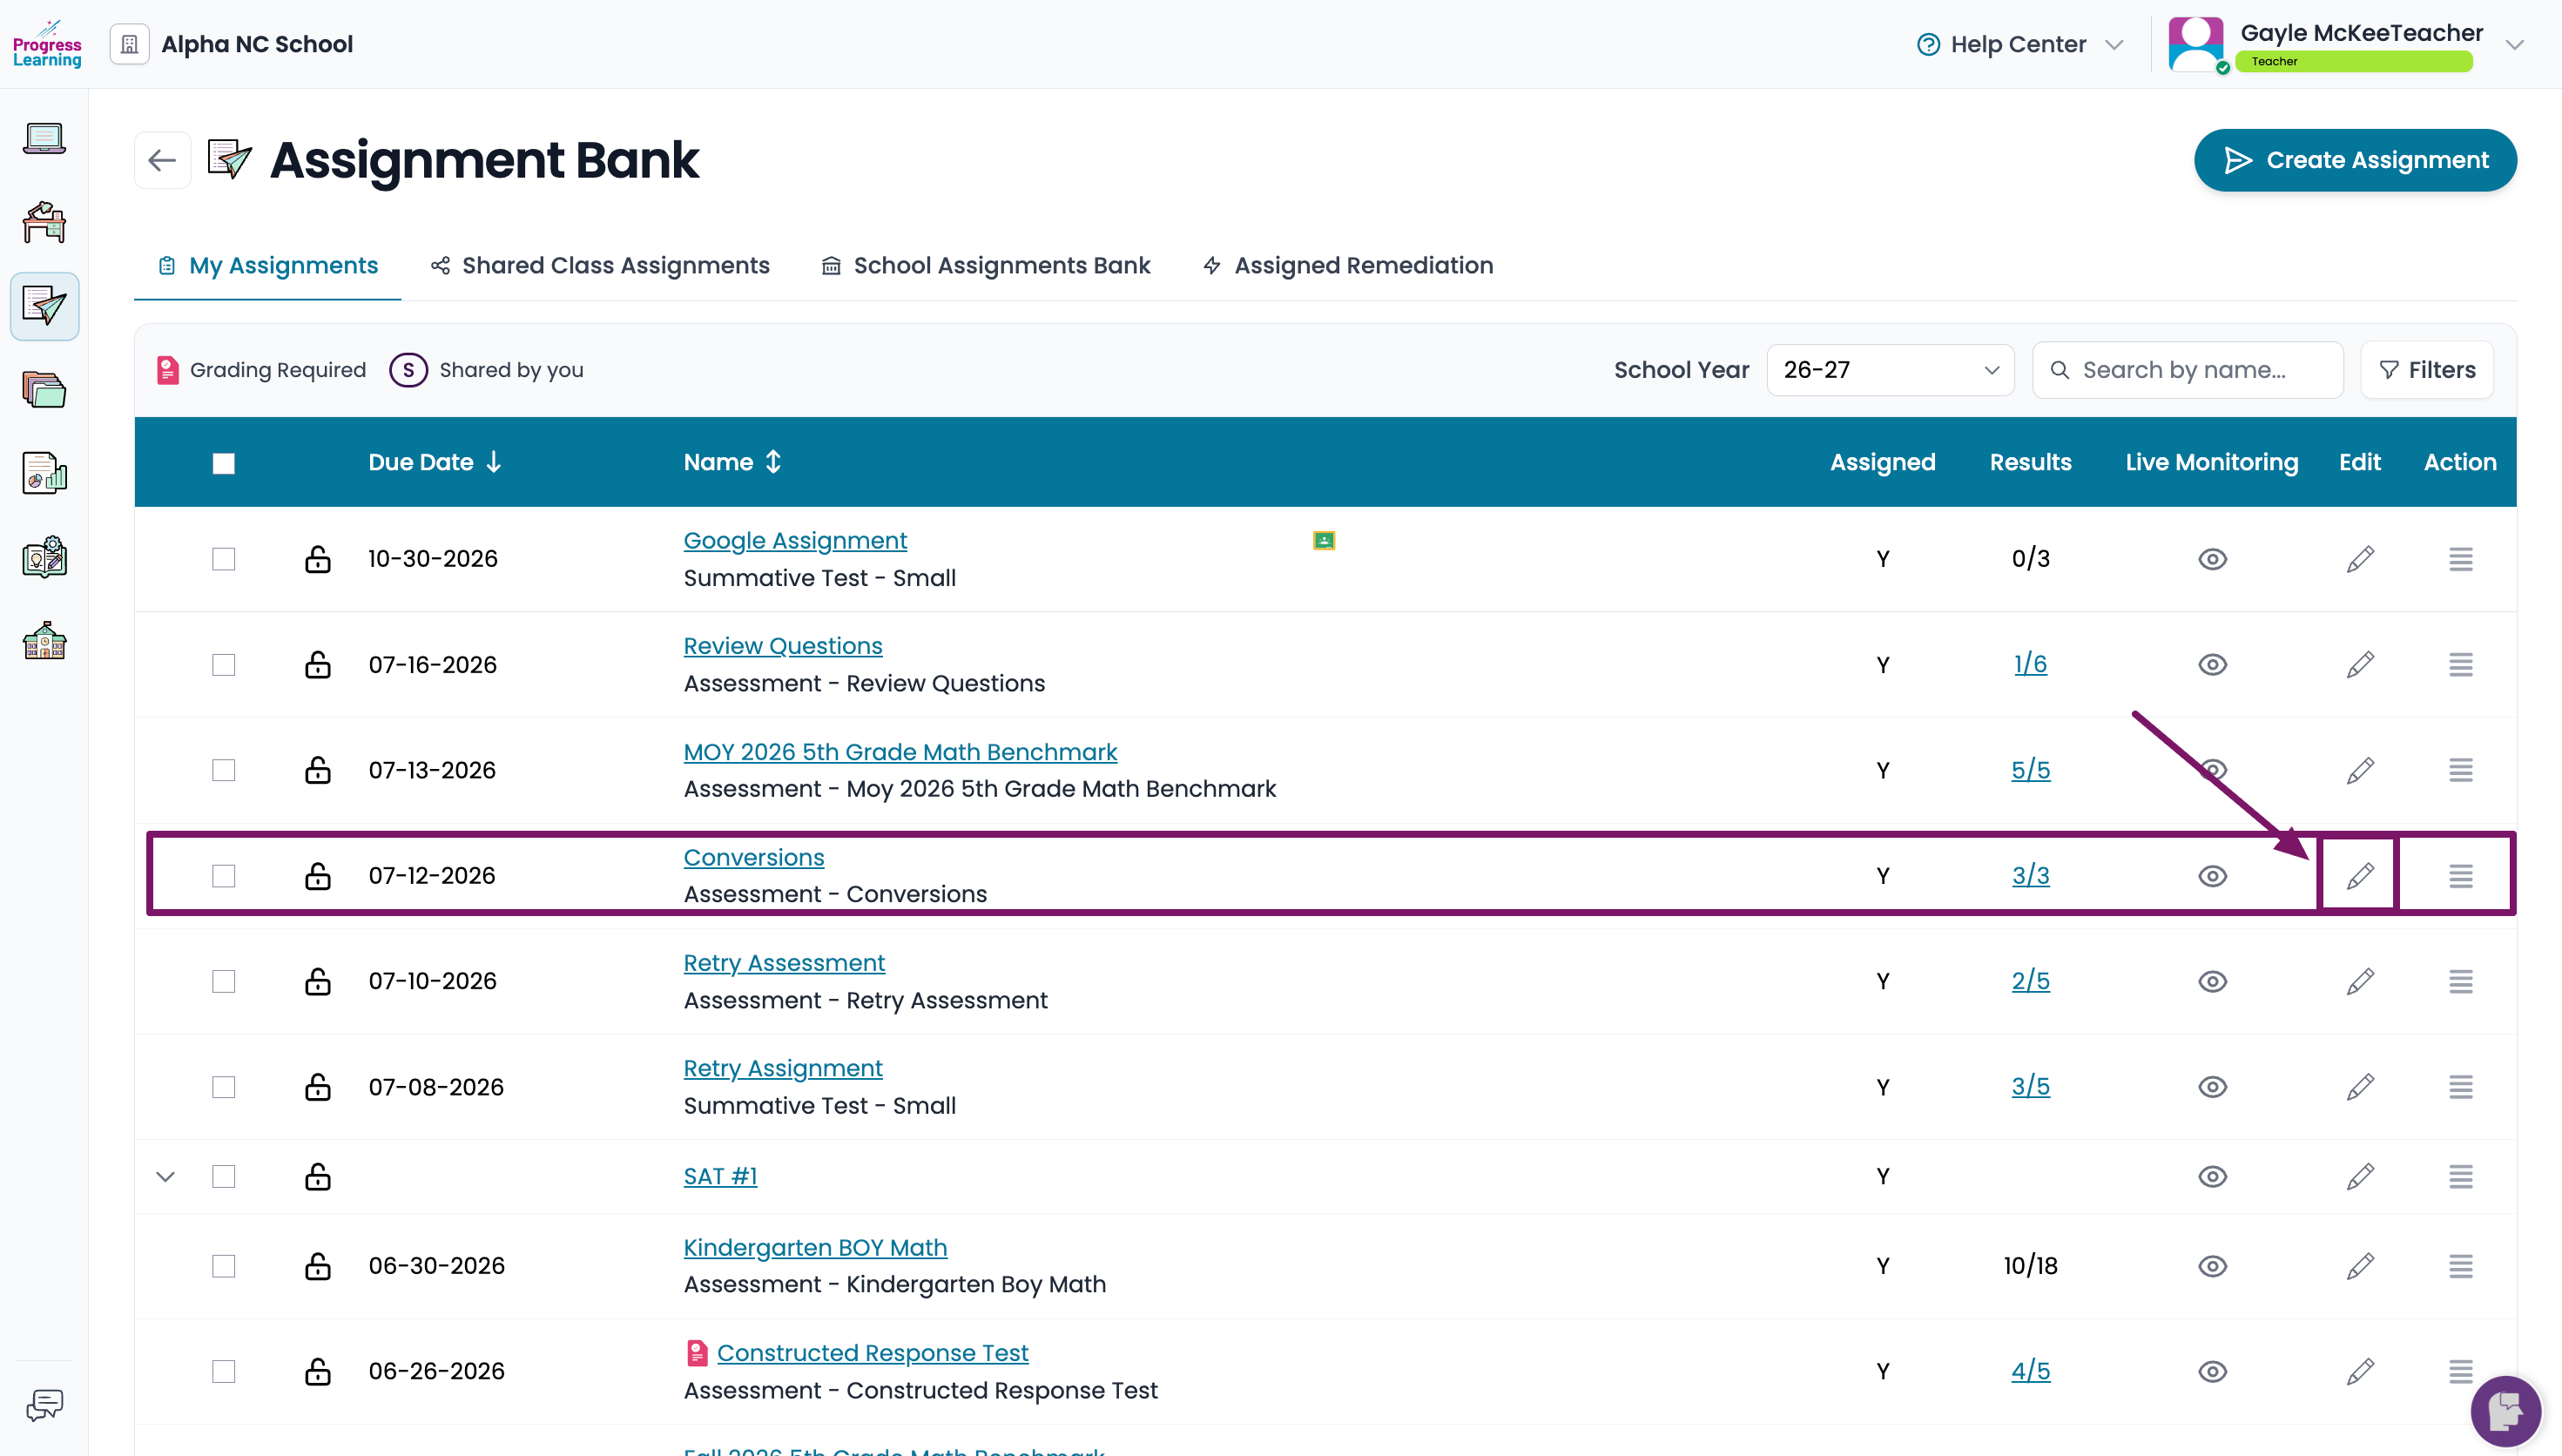
Task: Toggle the select-all checkbox in table header
Action: pyautogui.click(x=224, y=463)
